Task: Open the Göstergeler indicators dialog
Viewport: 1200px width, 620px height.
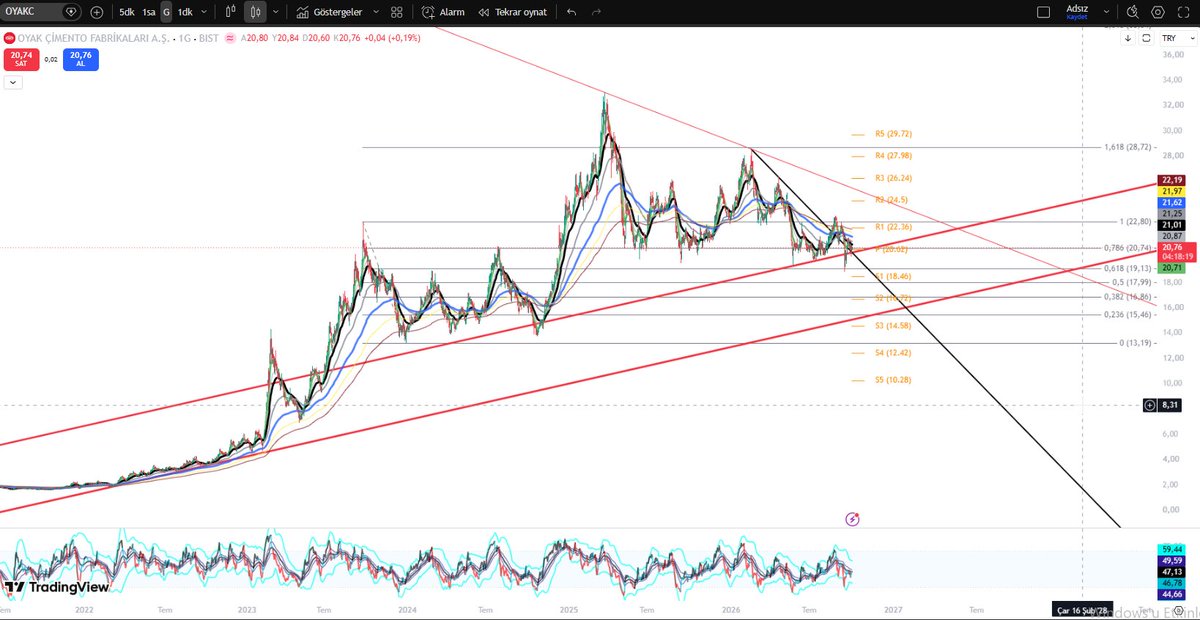Action: pos(329,12)
